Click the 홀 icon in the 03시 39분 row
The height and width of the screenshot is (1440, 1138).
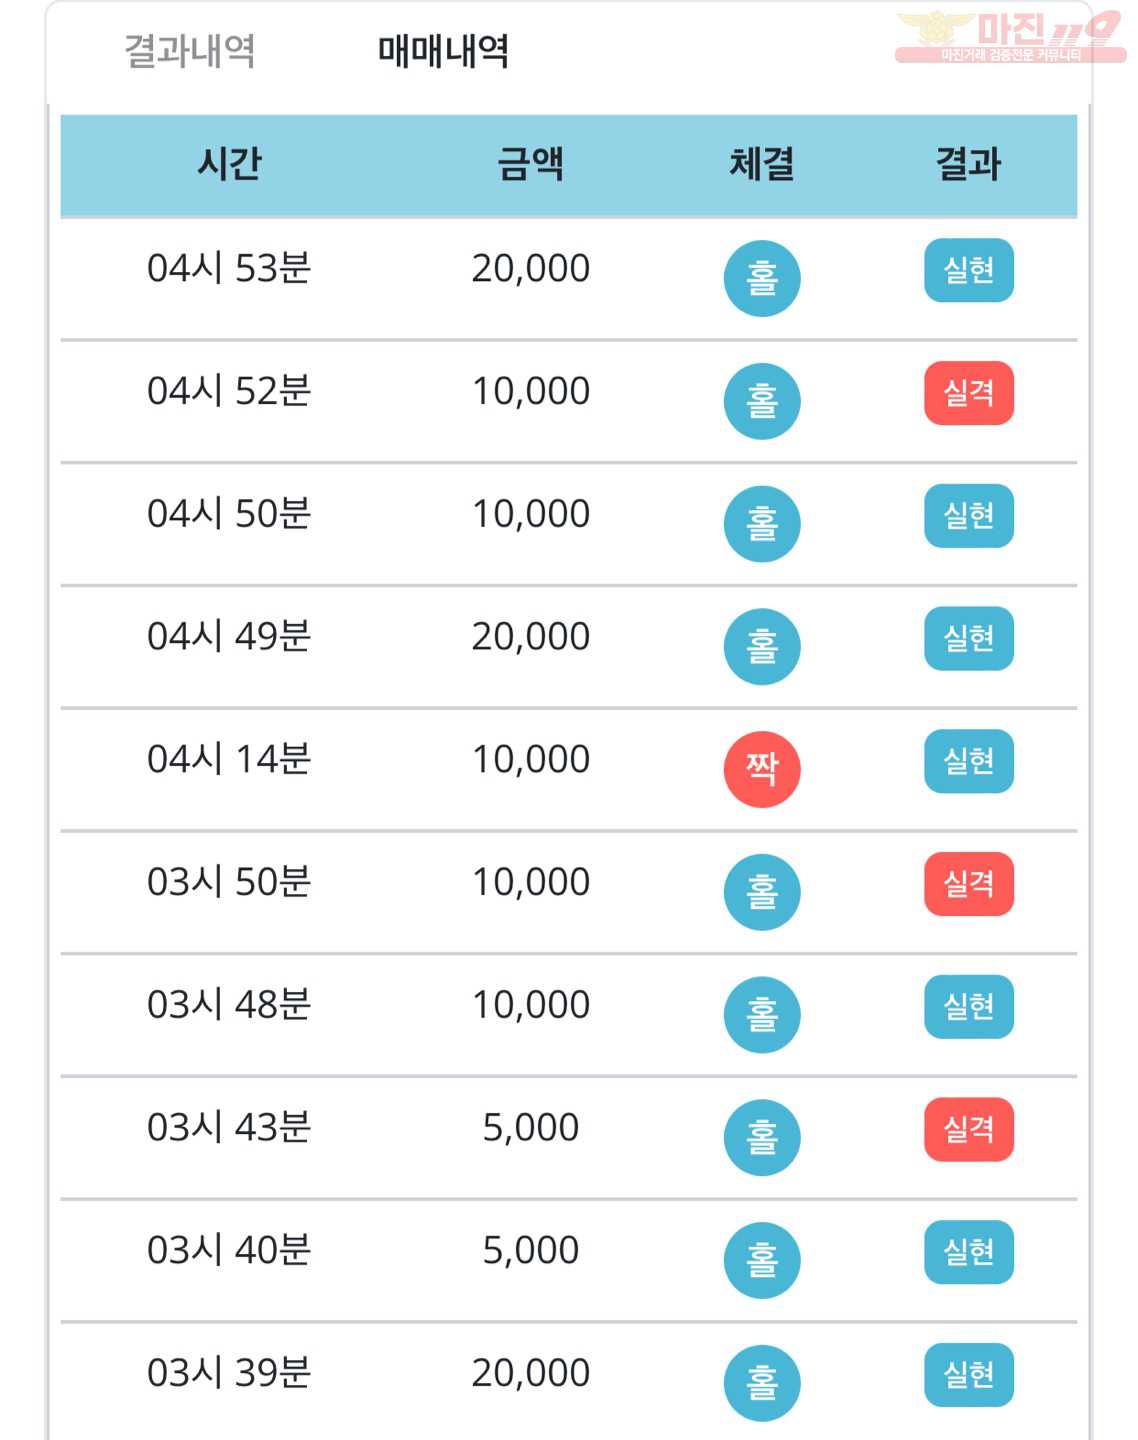pos(762,1383)
